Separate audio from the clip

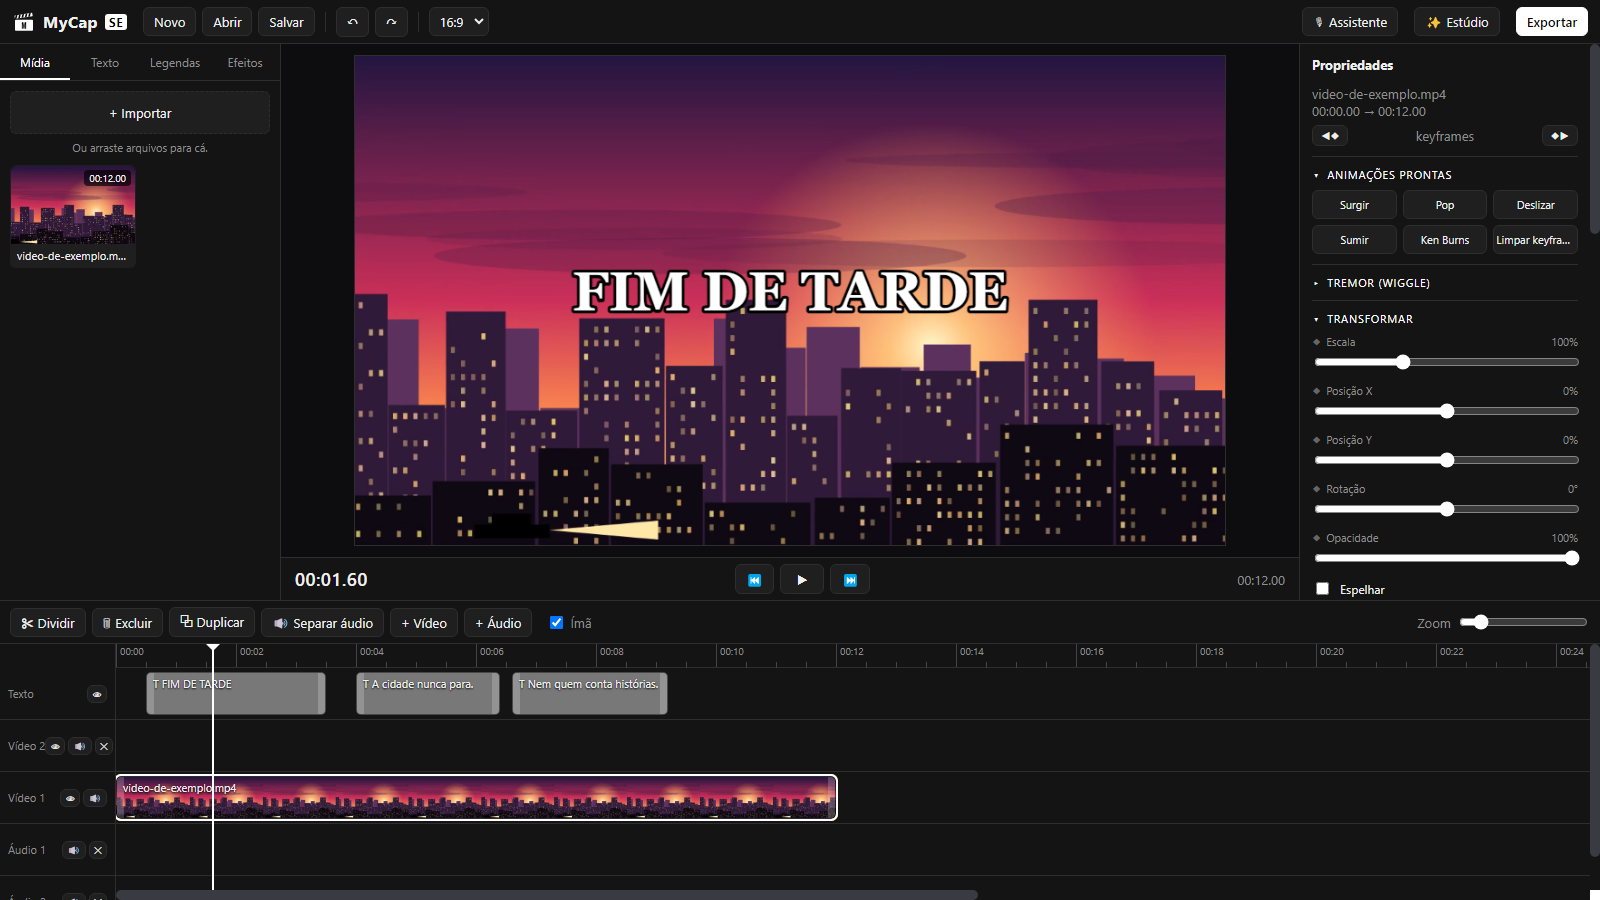pos(323,623)
